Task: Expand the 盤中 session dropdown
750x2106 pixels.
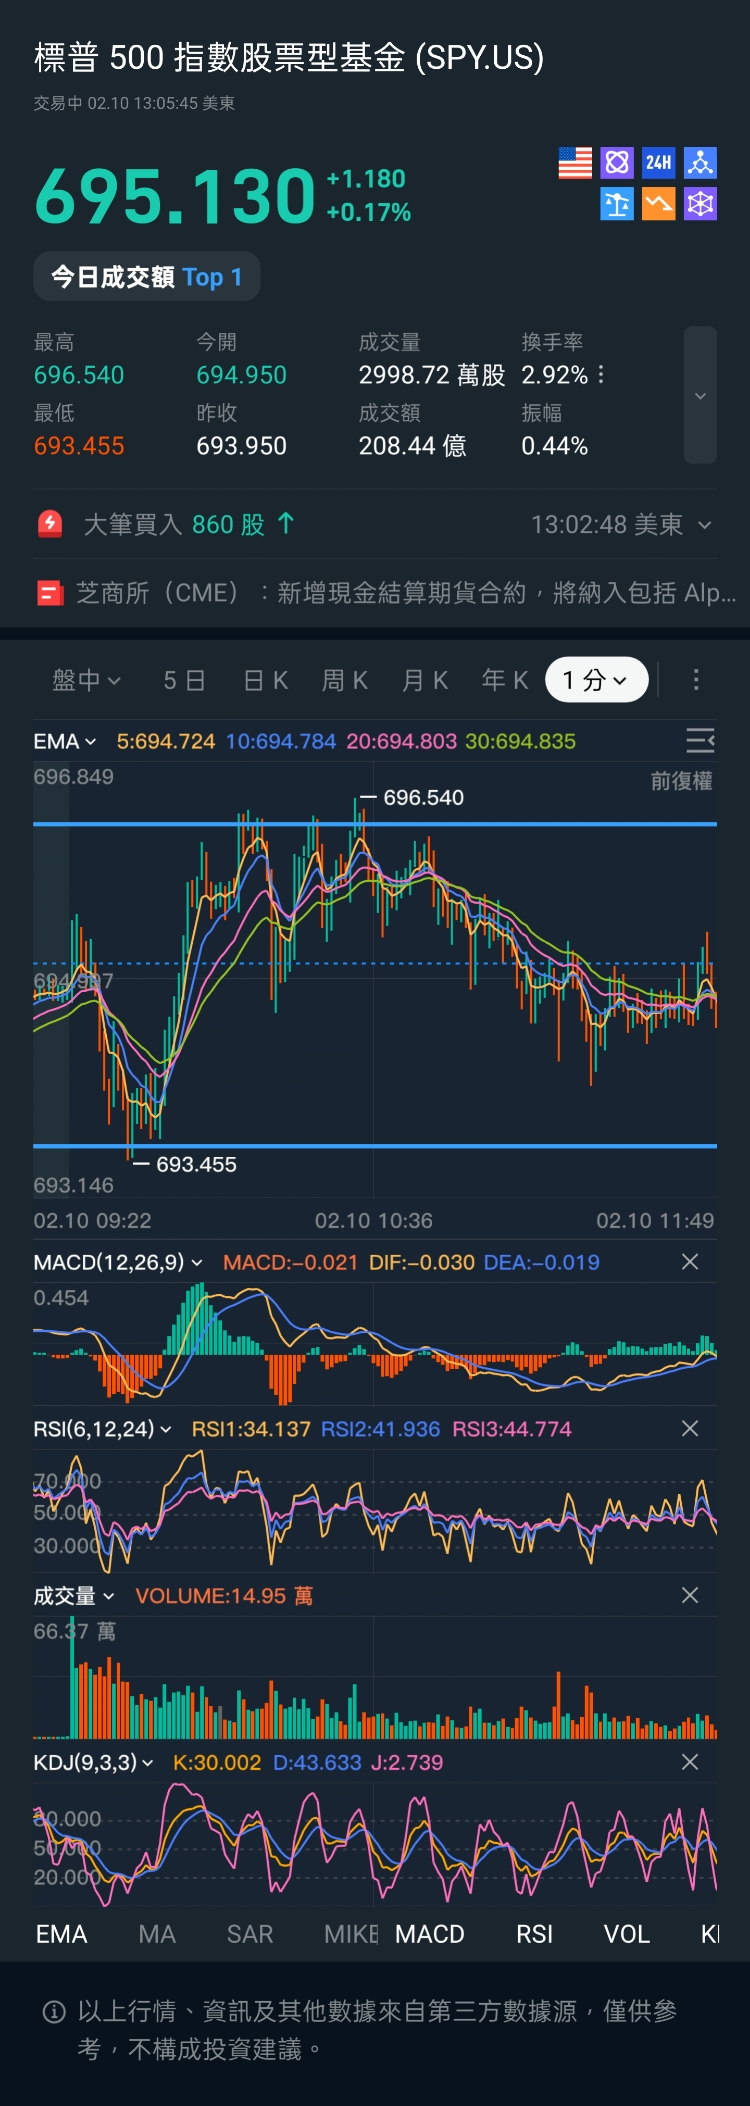Action: coord(86,680)
